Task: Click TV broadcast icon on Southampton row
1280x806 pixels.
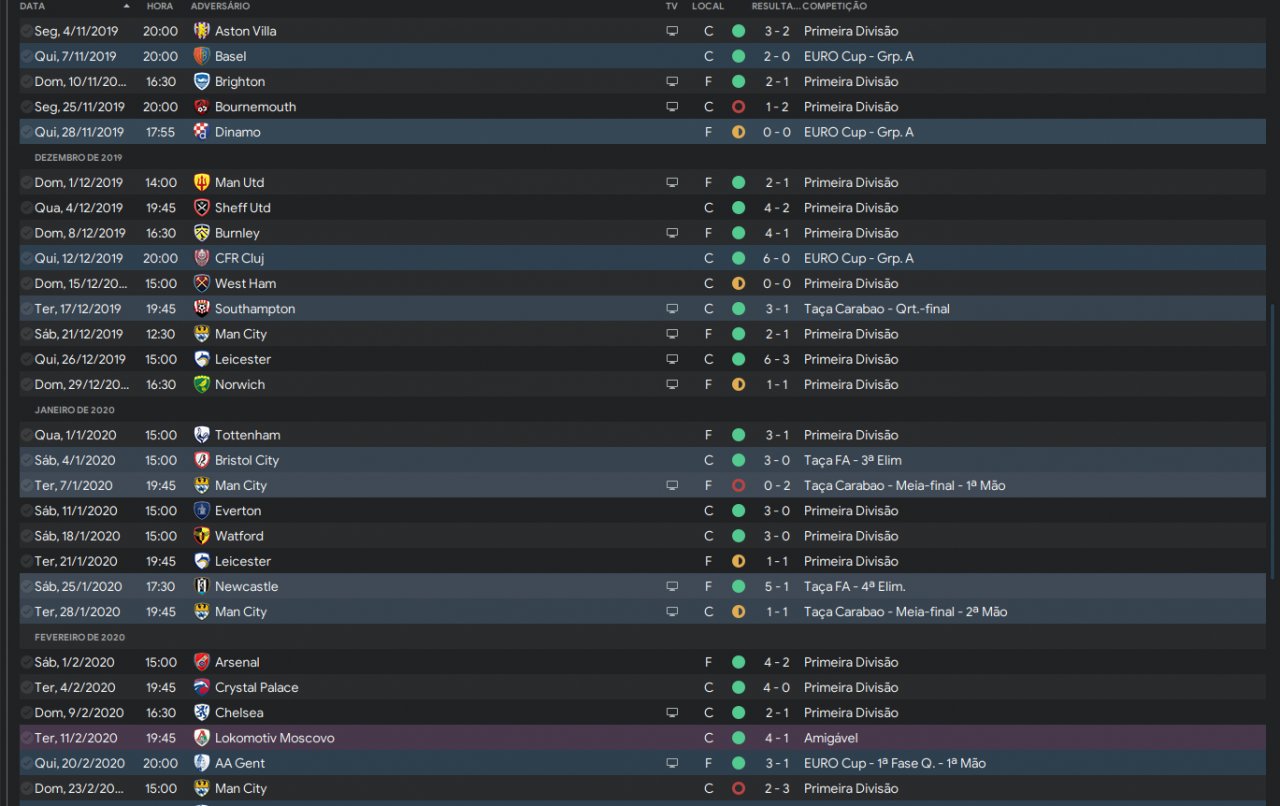Action: (x=672, y=309)
